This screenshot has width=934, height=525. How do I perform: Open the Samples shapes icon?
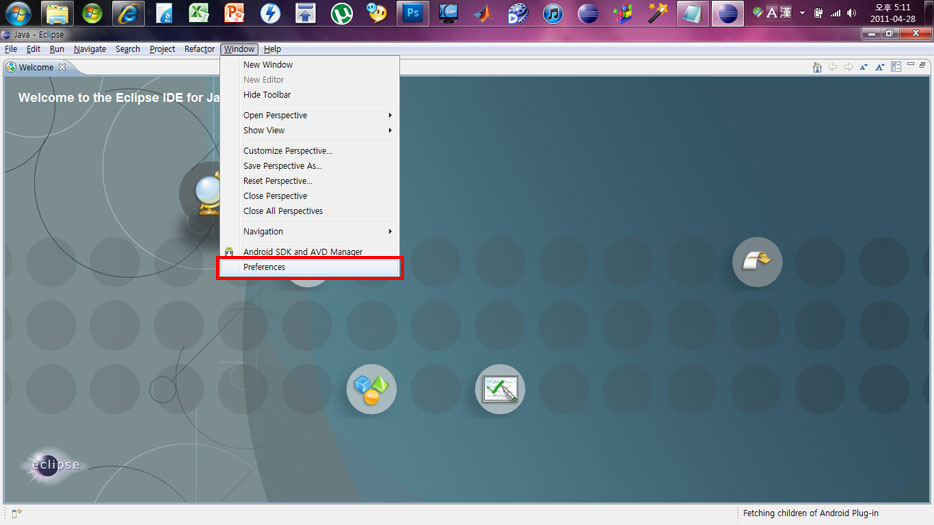pyautogui.click(x=371, y=389)
